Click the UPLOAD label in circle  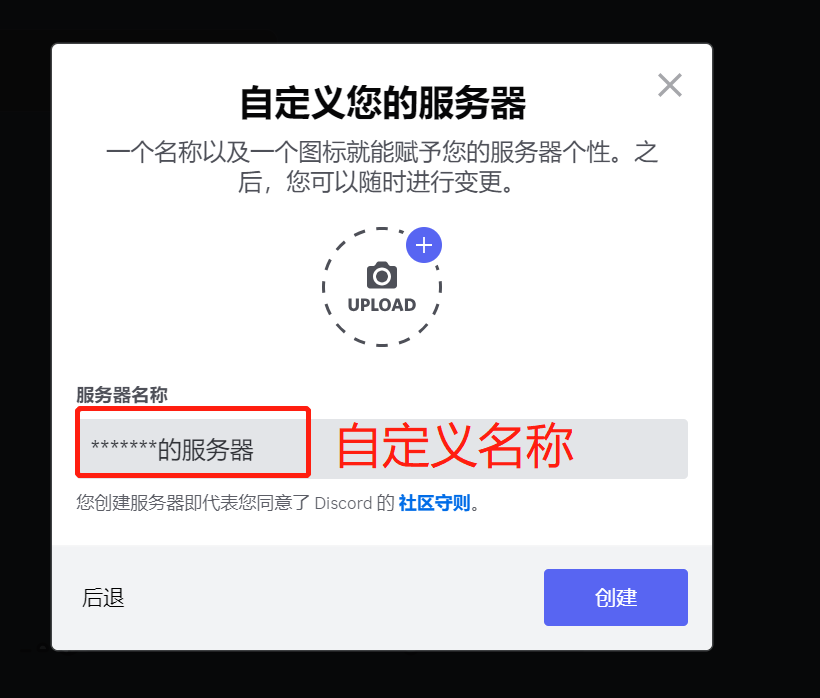(382, 305)
